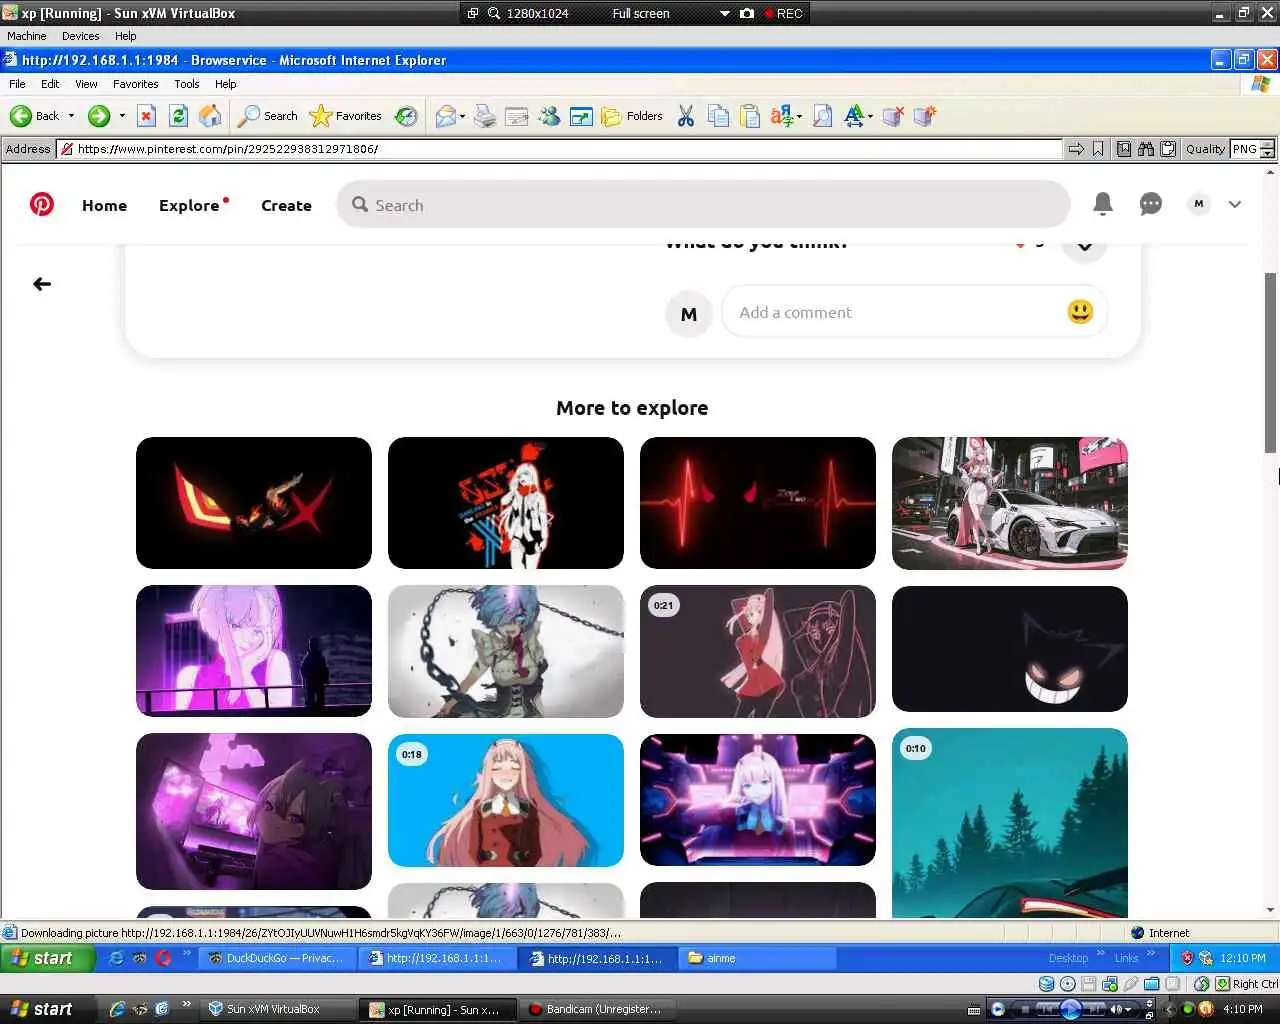Click the bookmark icon beside address bar
This screenshot has height=1024, width=1280.
[x=1098, y=149]
